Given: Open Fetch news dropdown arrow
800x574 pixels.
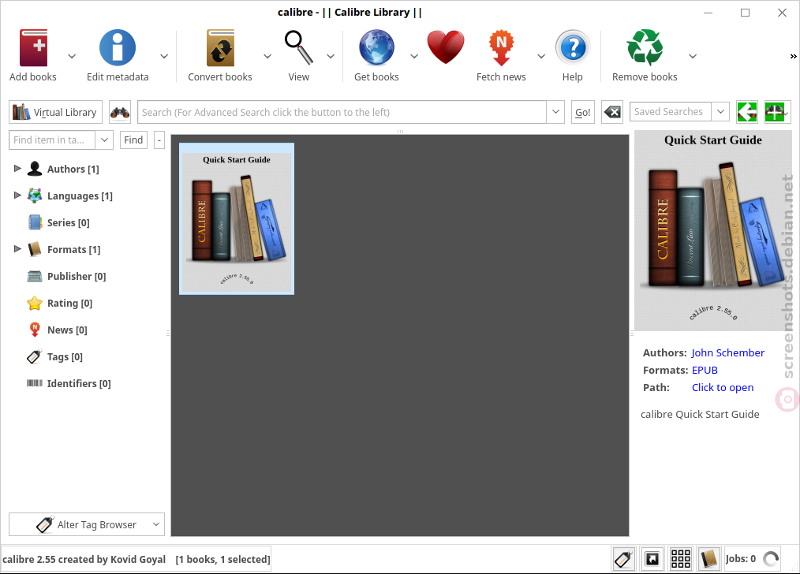Looking at the screenshot, I should point(541,56).
